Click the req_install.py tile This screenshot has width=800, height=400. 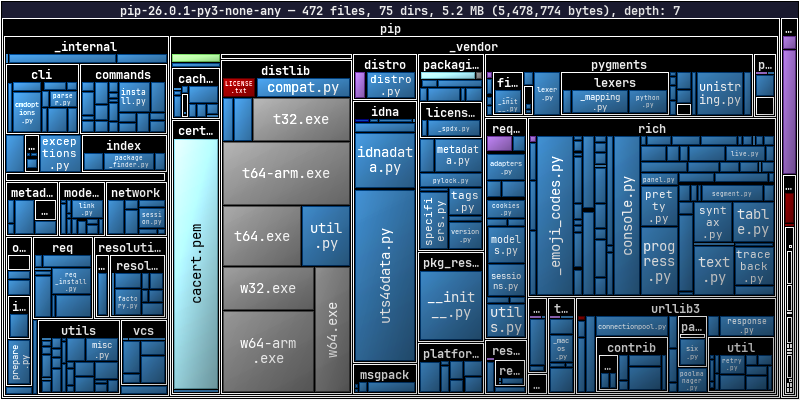point(72,281)
